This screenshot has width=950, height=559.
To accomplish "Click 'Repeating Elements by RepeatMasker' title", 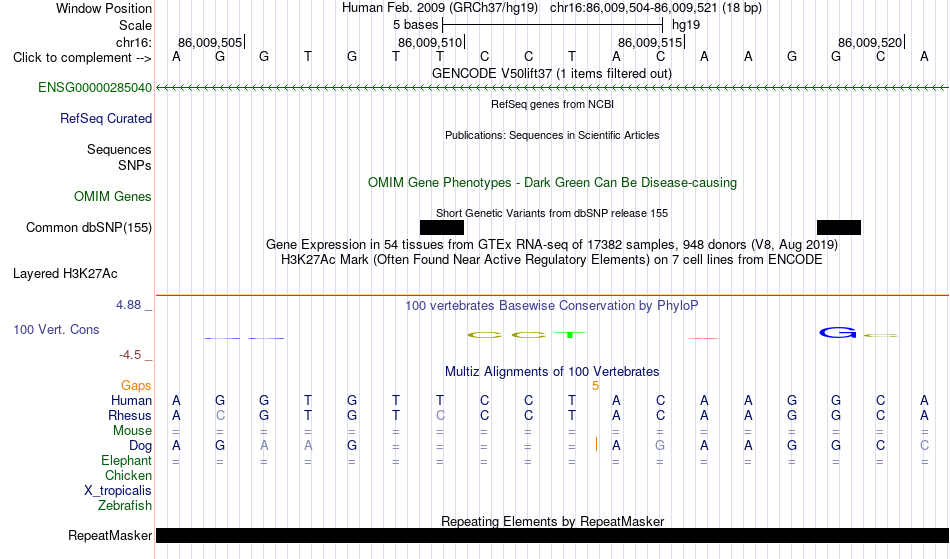I will tap(553, 521).
